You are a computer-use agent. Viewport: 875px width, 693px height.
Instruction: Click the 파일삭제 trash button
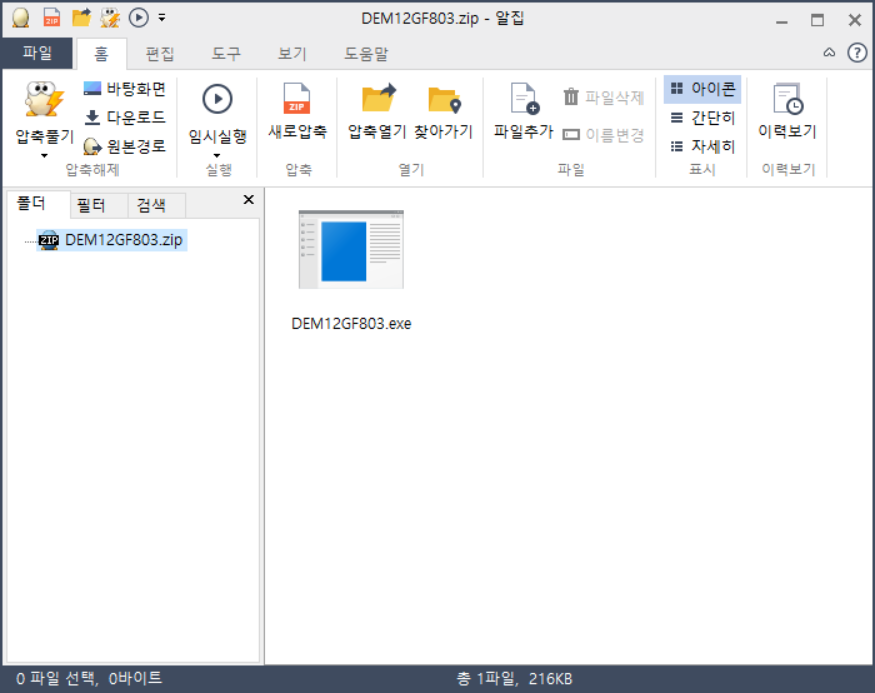pos(604,98)
